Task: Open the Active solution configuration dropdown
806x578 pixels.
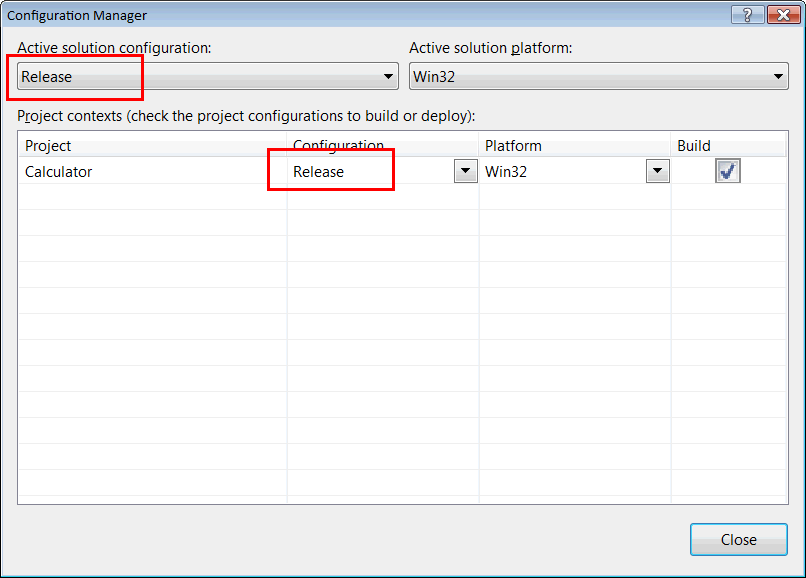Action: (208, 77)
